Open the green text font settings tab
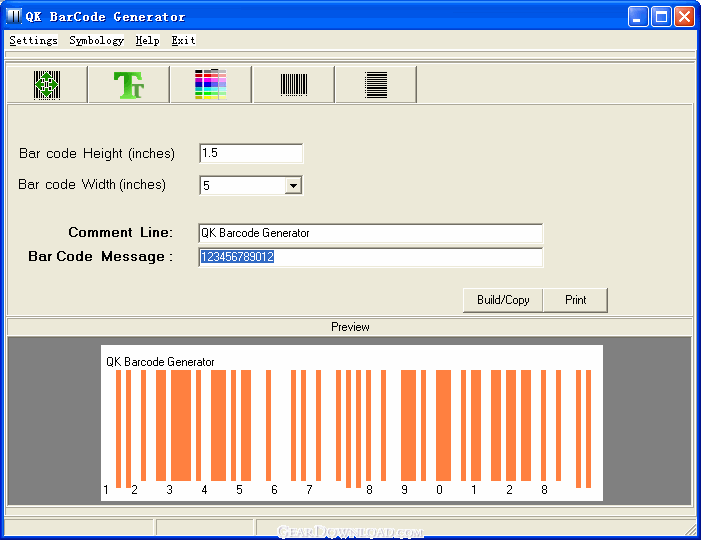Screen dimensions: 701x540 click(x=129, y=84)
